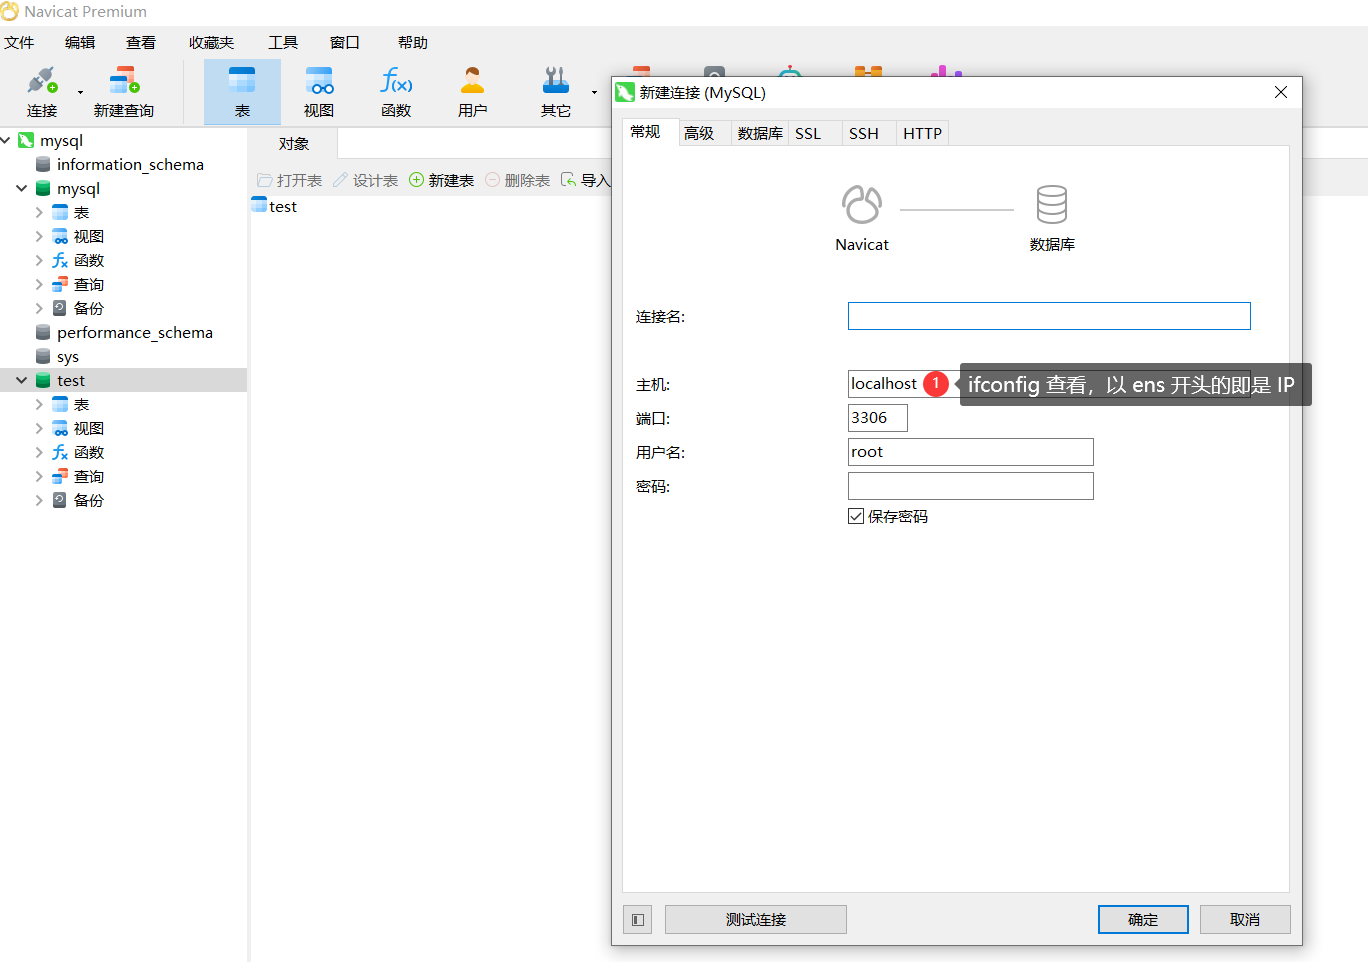Select information_schema database icon
This screenshot has height=962, width=1368.
(43, 164)
